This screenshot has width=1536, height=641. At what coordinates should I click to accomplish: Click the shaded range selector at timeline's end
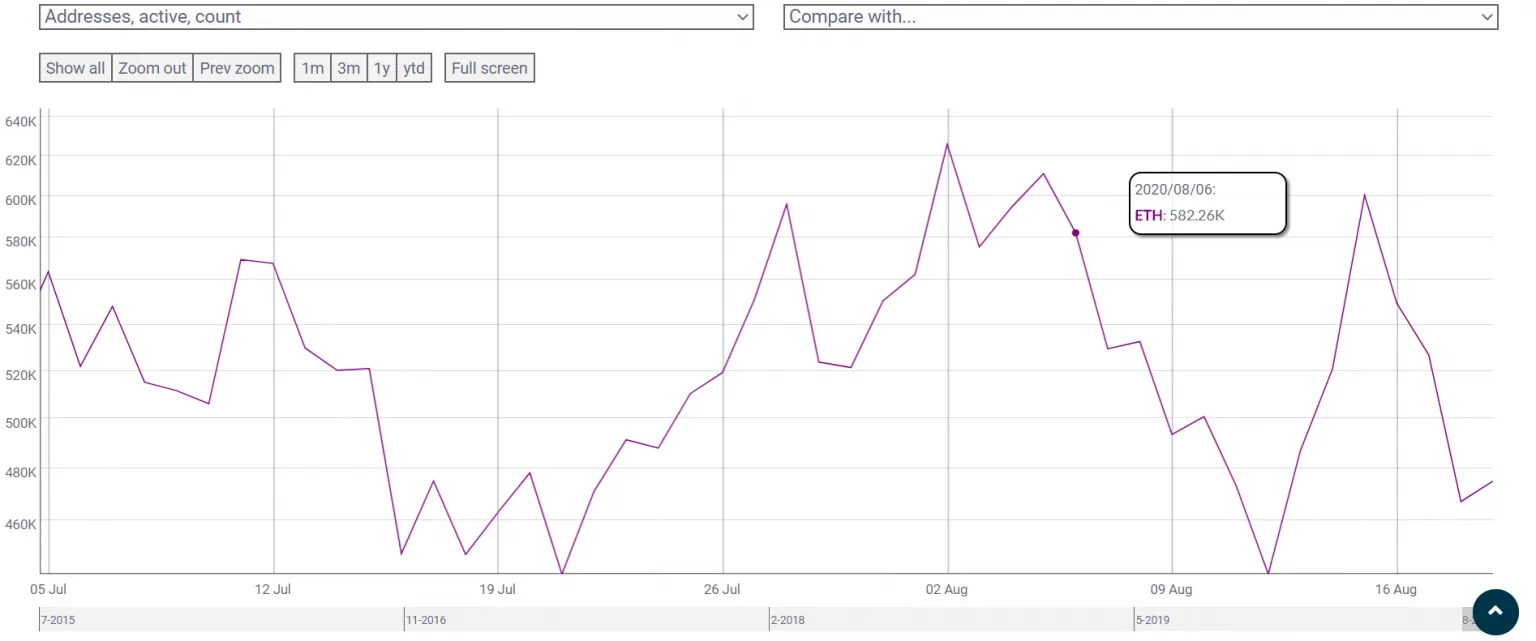click(1468, 620)
